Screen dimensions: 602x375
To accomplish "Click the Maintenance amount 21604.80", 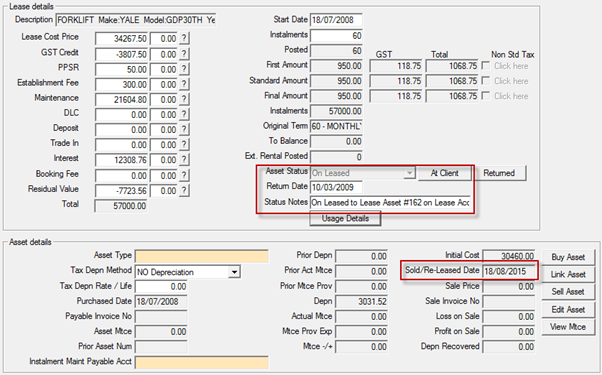I will click(x=121, y=99).
